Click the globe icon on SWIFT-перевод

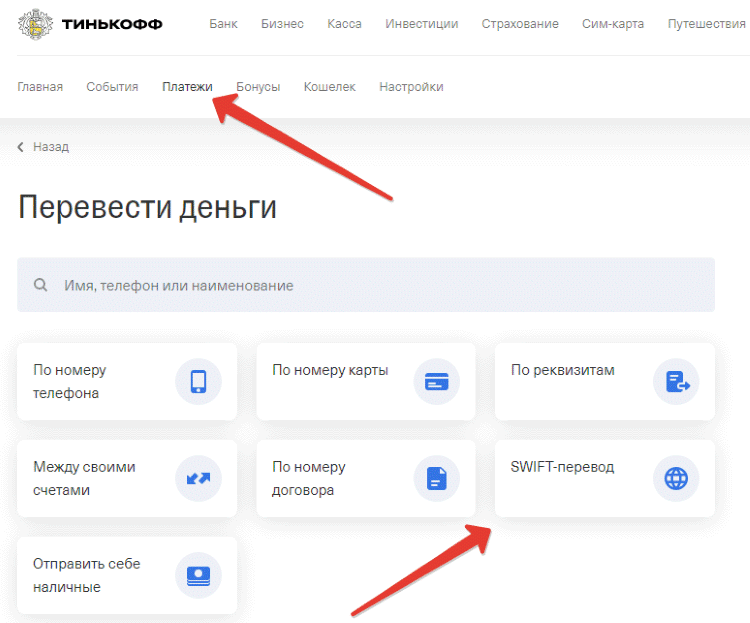[x=676, y=478]
